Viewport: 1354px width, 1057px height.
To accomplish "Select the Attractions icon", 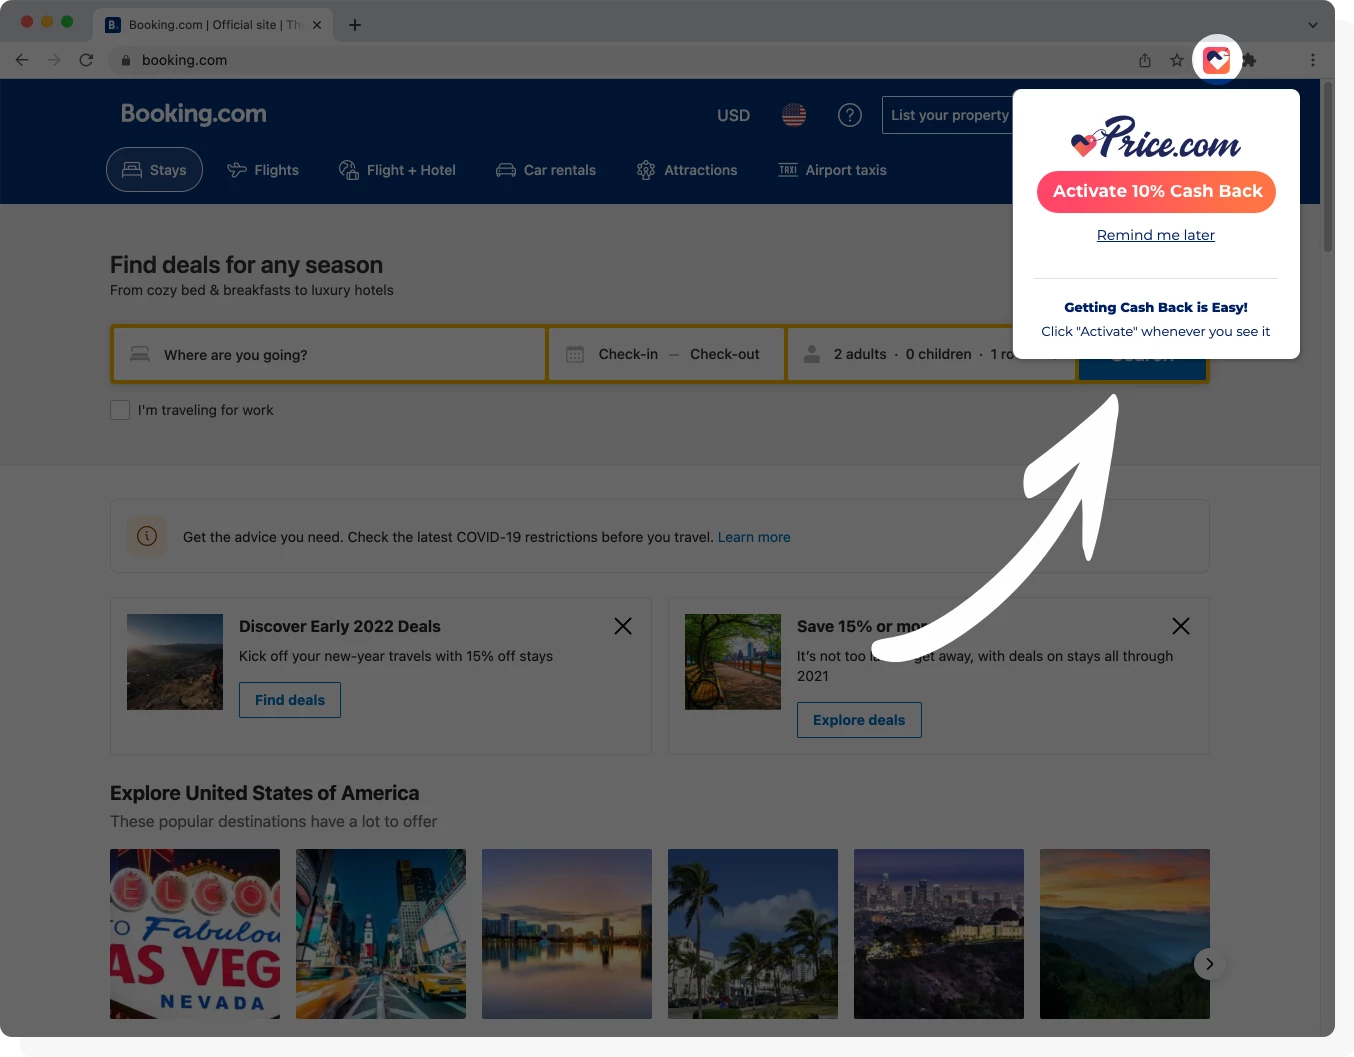I will [x=646, y=170].
